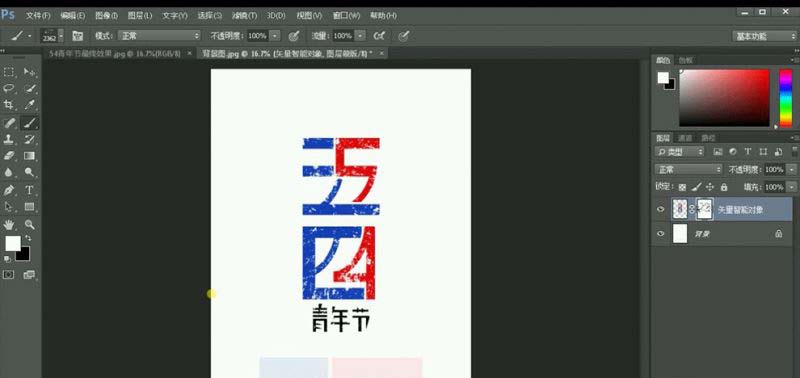Image resolution: width=800 pixels, height=378 pixels.
Task: Toggle shape layer filter
Action: [x=763, y=152]
